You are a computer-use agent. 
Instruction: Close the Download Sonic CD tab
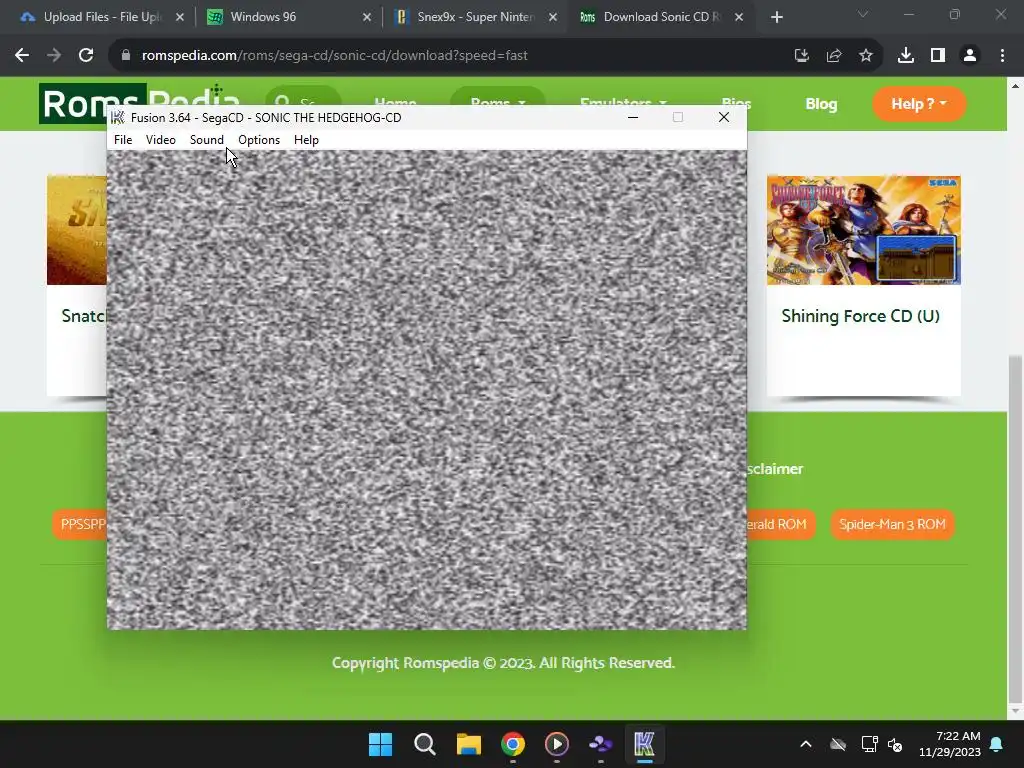739,18
